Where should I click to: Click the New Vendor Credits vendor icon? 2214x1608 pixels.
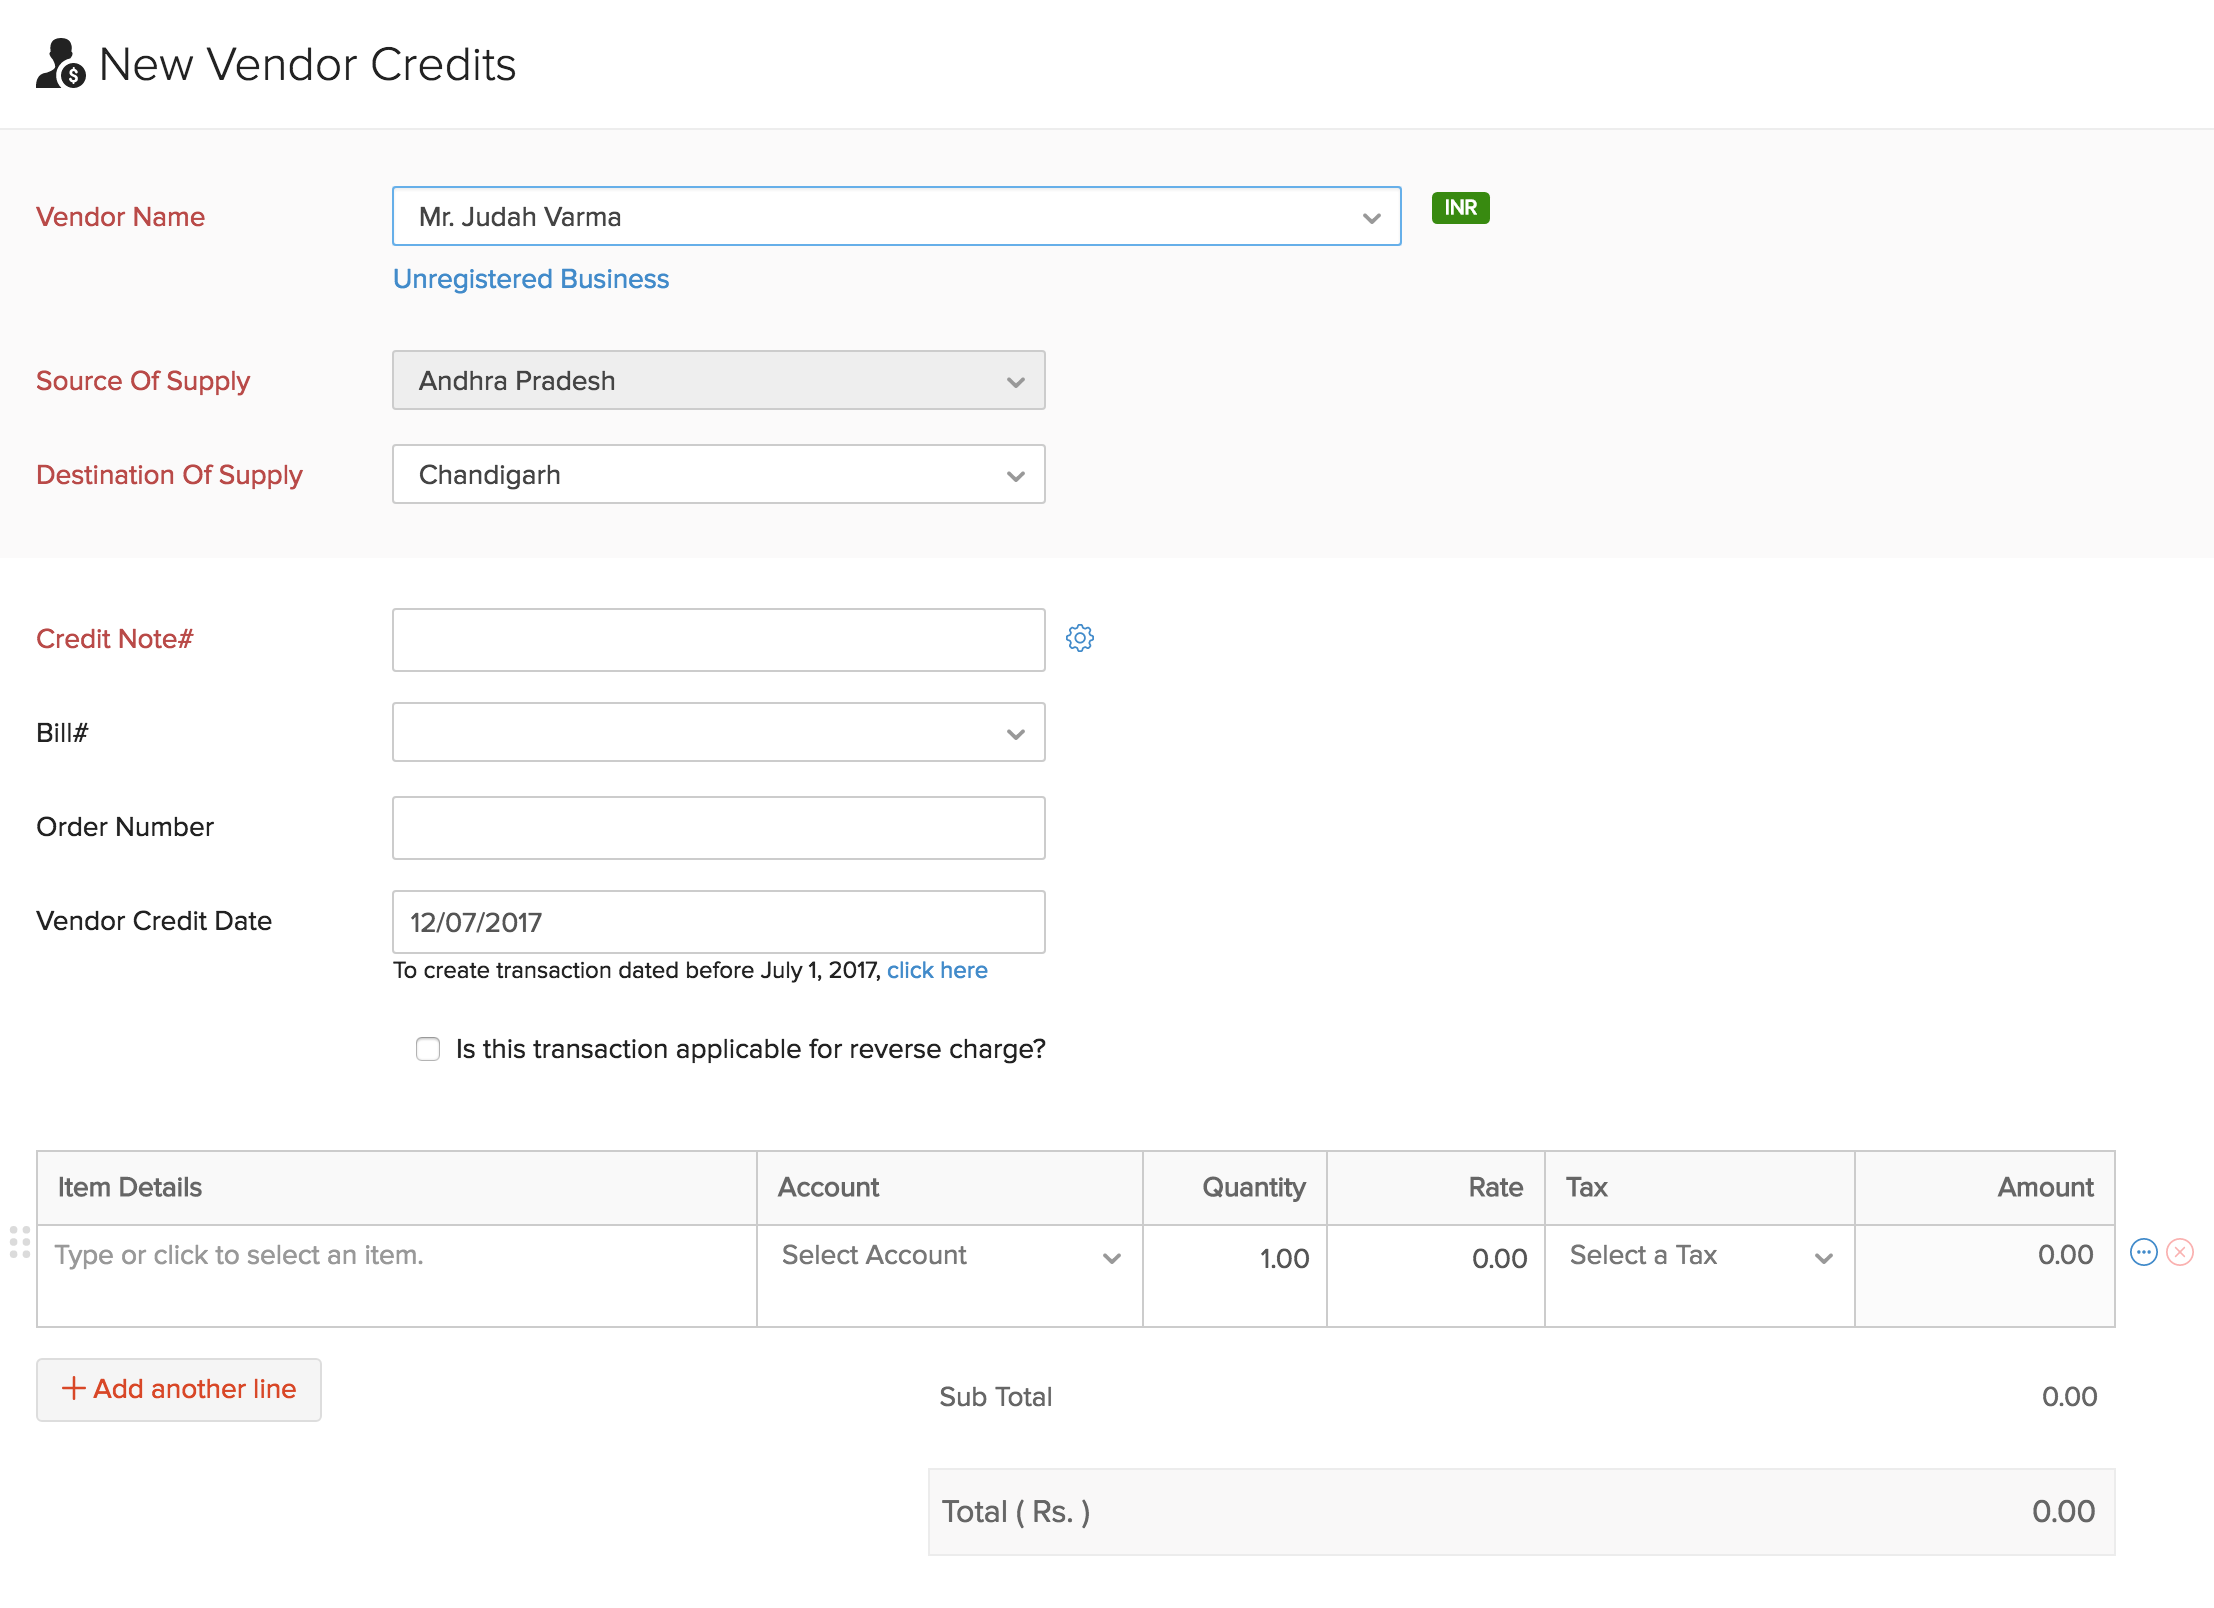[x=59, y=63]
